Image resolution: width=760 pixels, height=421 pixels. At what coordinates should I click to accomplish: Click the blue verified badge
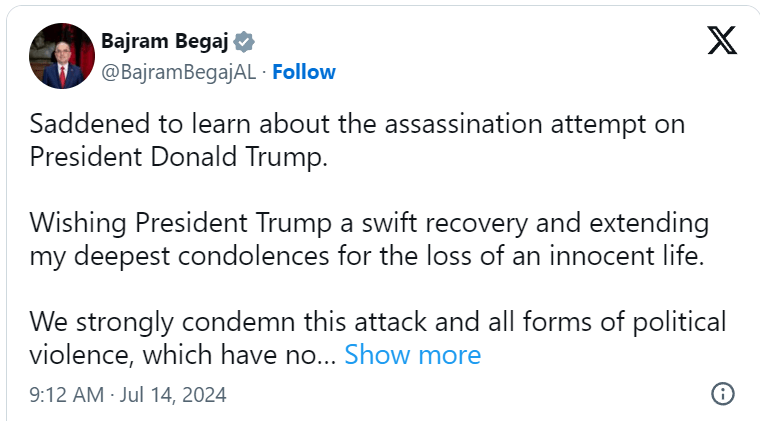[x=244, y=42]
